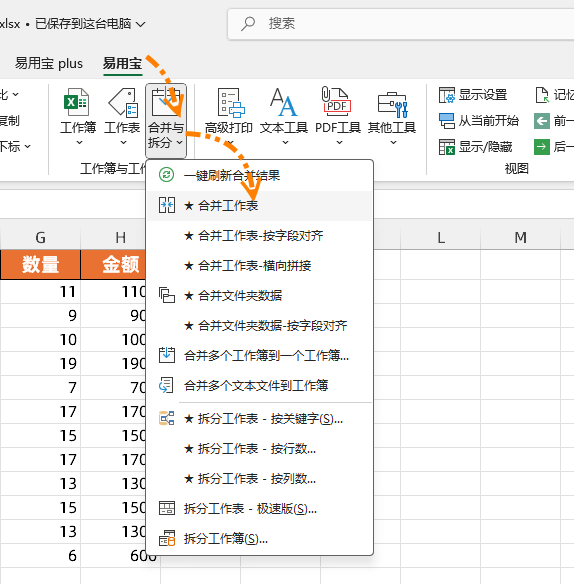Click the 数量 cell with value 19
This screenshot has width=574, height=584.
pos(40,364)
